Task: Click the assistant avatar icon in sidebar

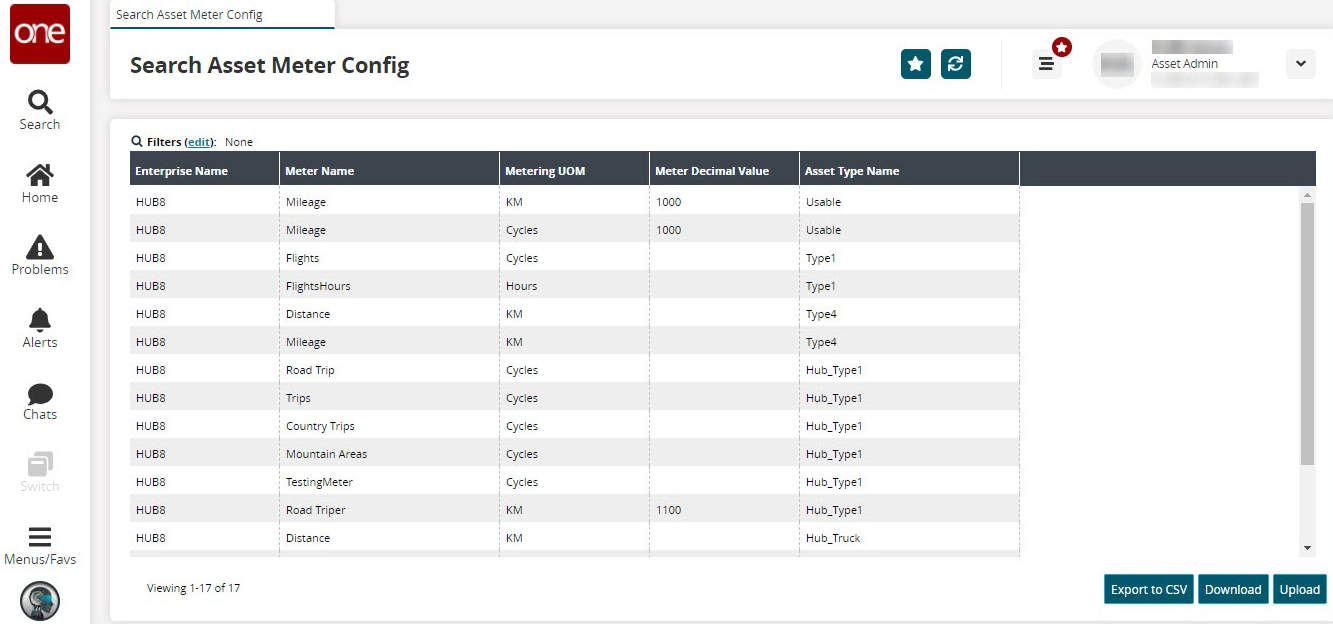Action: (x=40, y=601)
